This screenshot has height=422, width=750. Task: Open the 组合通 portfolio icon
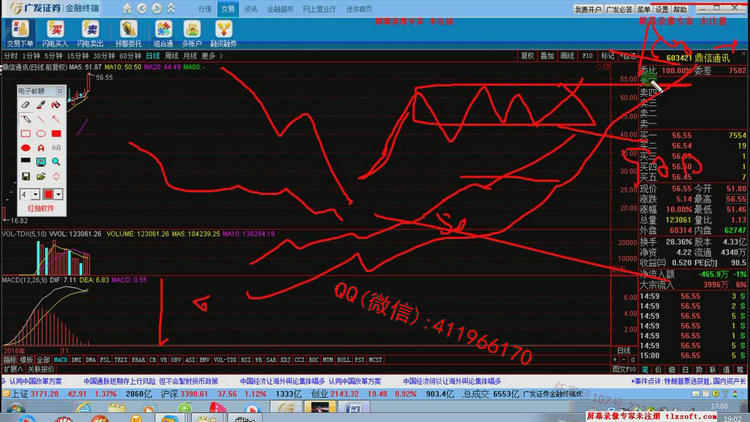click(163, 33)
